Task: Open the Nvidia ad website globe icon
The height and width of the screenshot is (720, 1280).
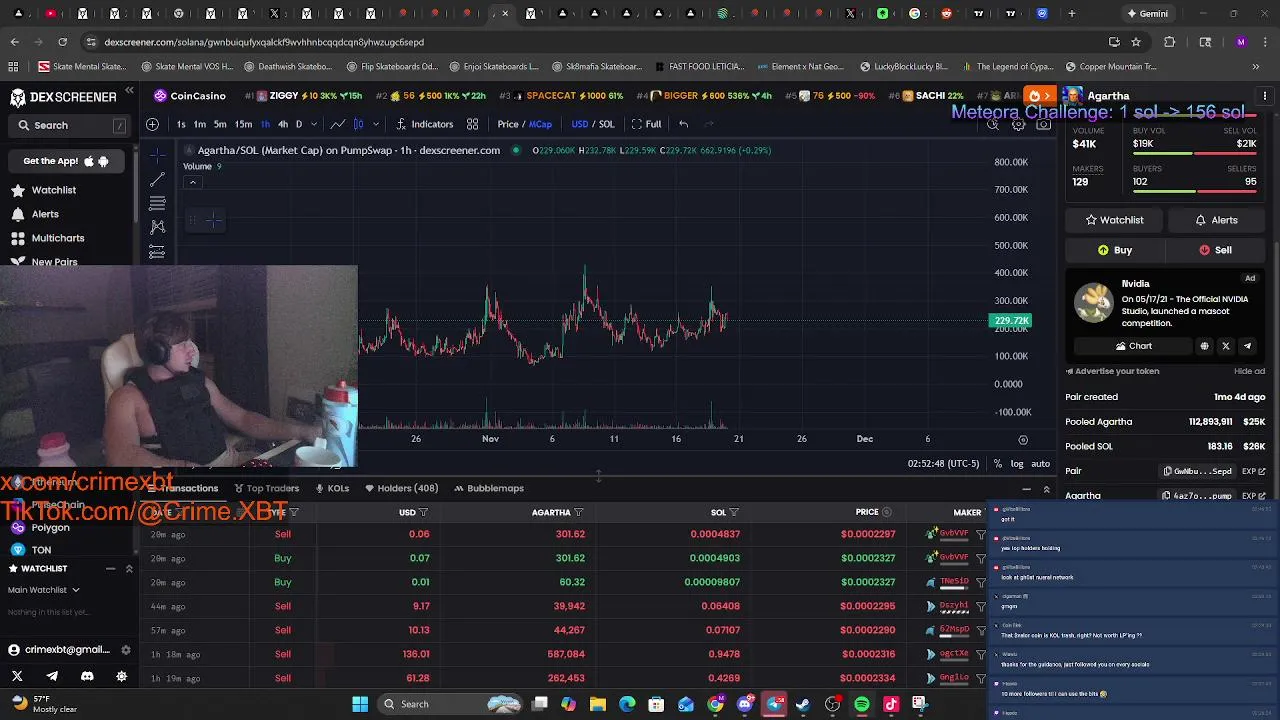Action: click(1204, 346)
